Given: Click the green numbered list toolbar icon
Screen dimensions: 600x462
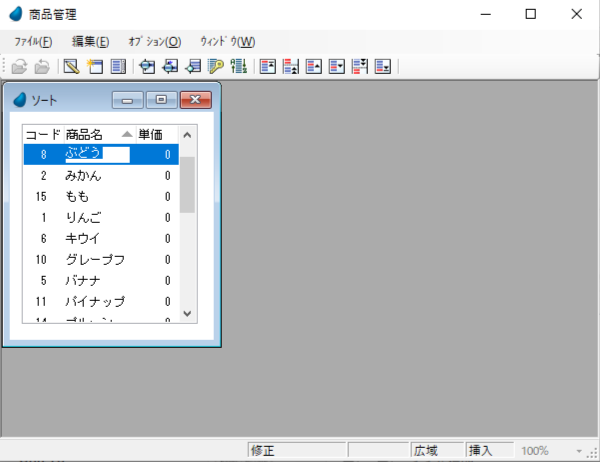Looking at the screenshot, I should (x=238, y=67).
